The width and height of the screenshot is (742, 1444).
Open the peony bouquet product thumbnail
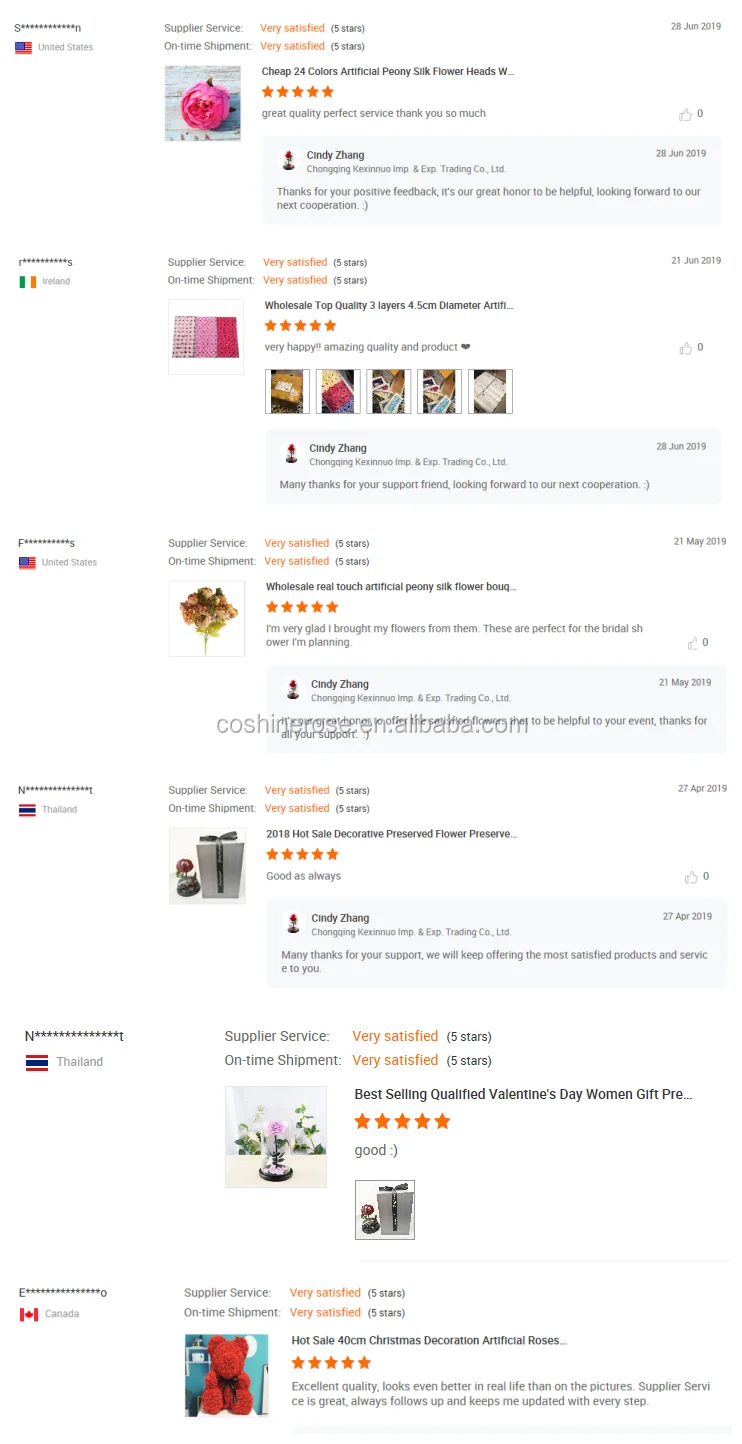[207, 619]
